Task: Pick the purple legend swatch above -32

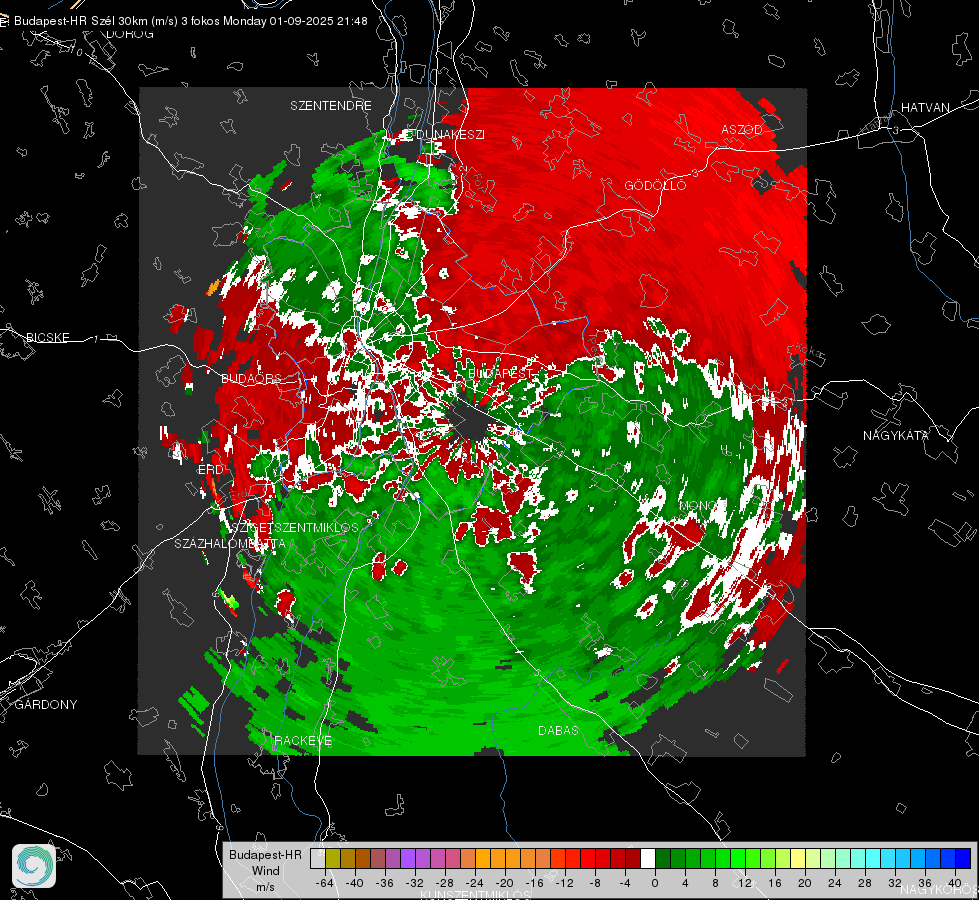Action: (x=408, y=859)
